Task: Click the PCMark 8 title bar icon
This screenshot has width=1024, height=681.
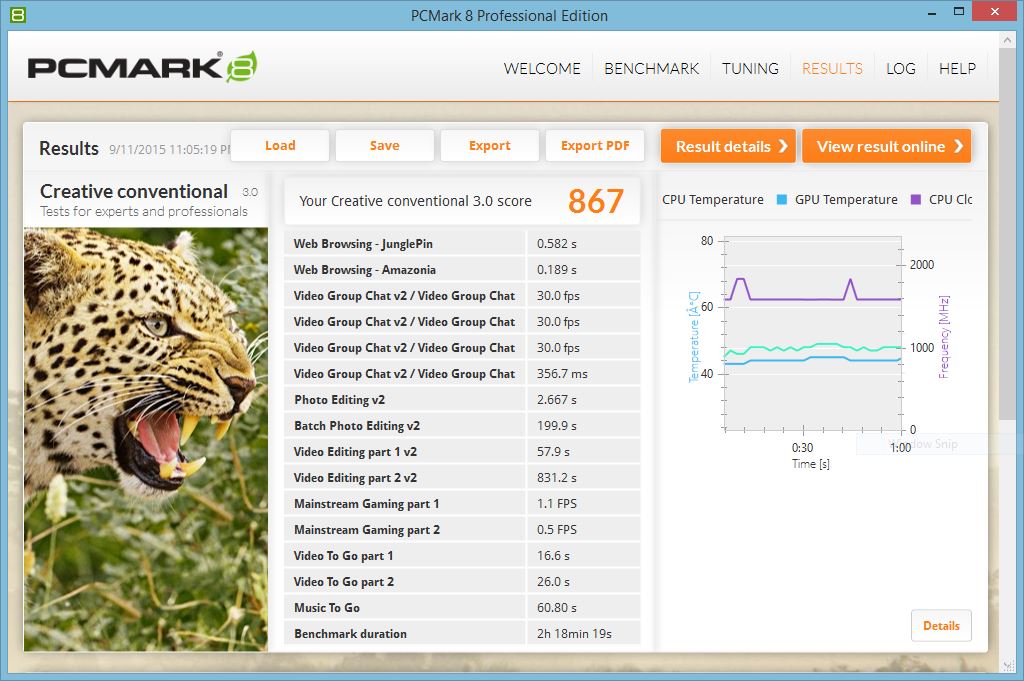Action: click(x=17, y=15)
